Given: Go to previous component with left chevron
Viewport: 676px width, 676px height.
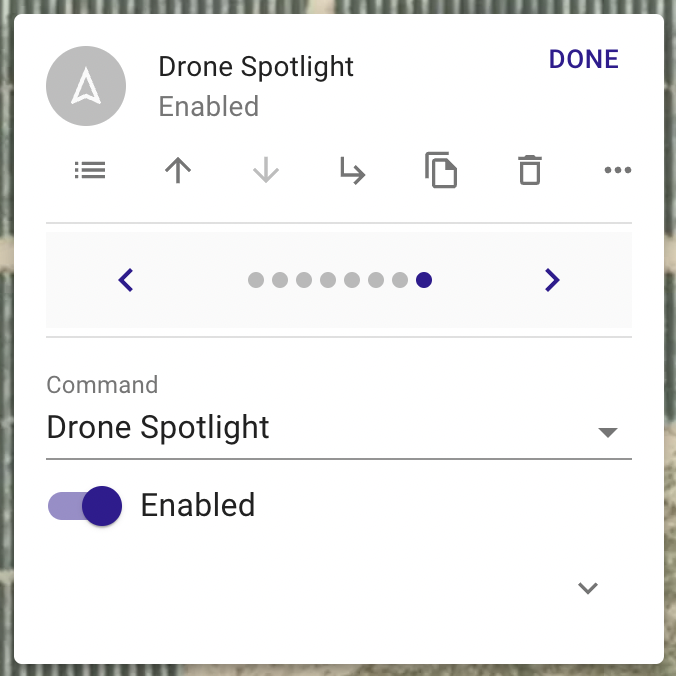Looking at the screenshot, I should [x=125, y=280].
